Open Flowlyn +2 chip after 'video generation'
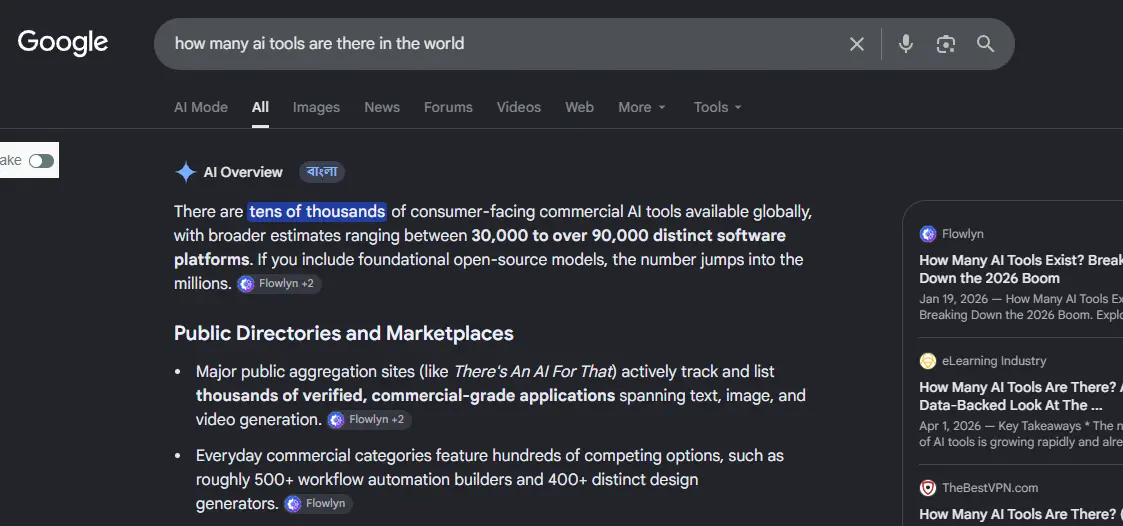Viewport: 1123px width, 526px height. (x=369, y=420)
